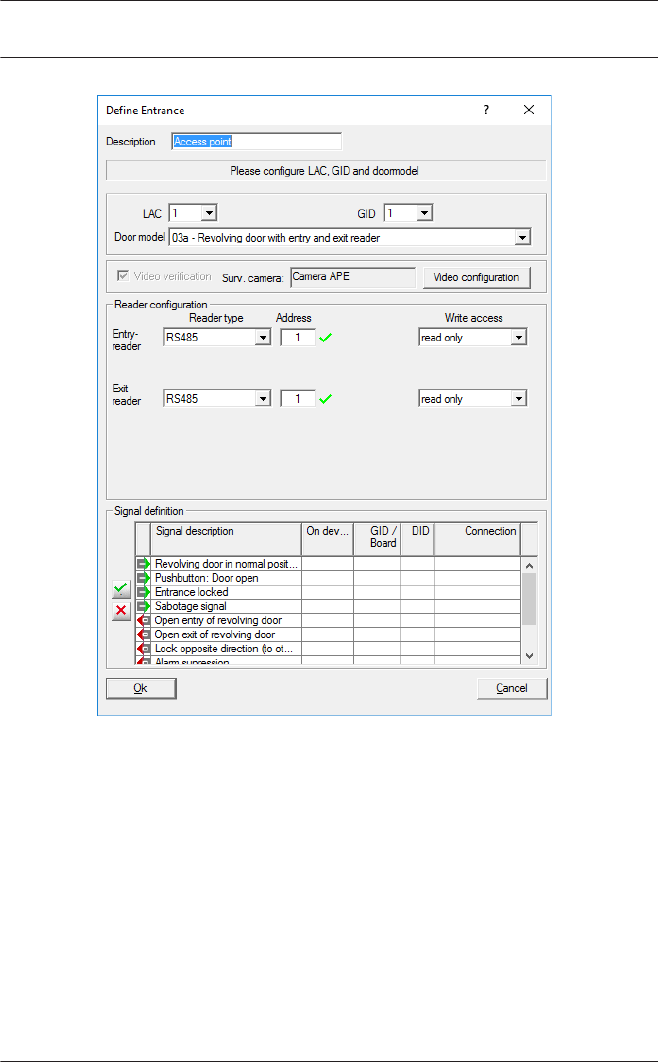The width and height of the screenshot is (658, 1062).
Task: Select the Lock opposite direction signal row
Action: click(328, 649)
